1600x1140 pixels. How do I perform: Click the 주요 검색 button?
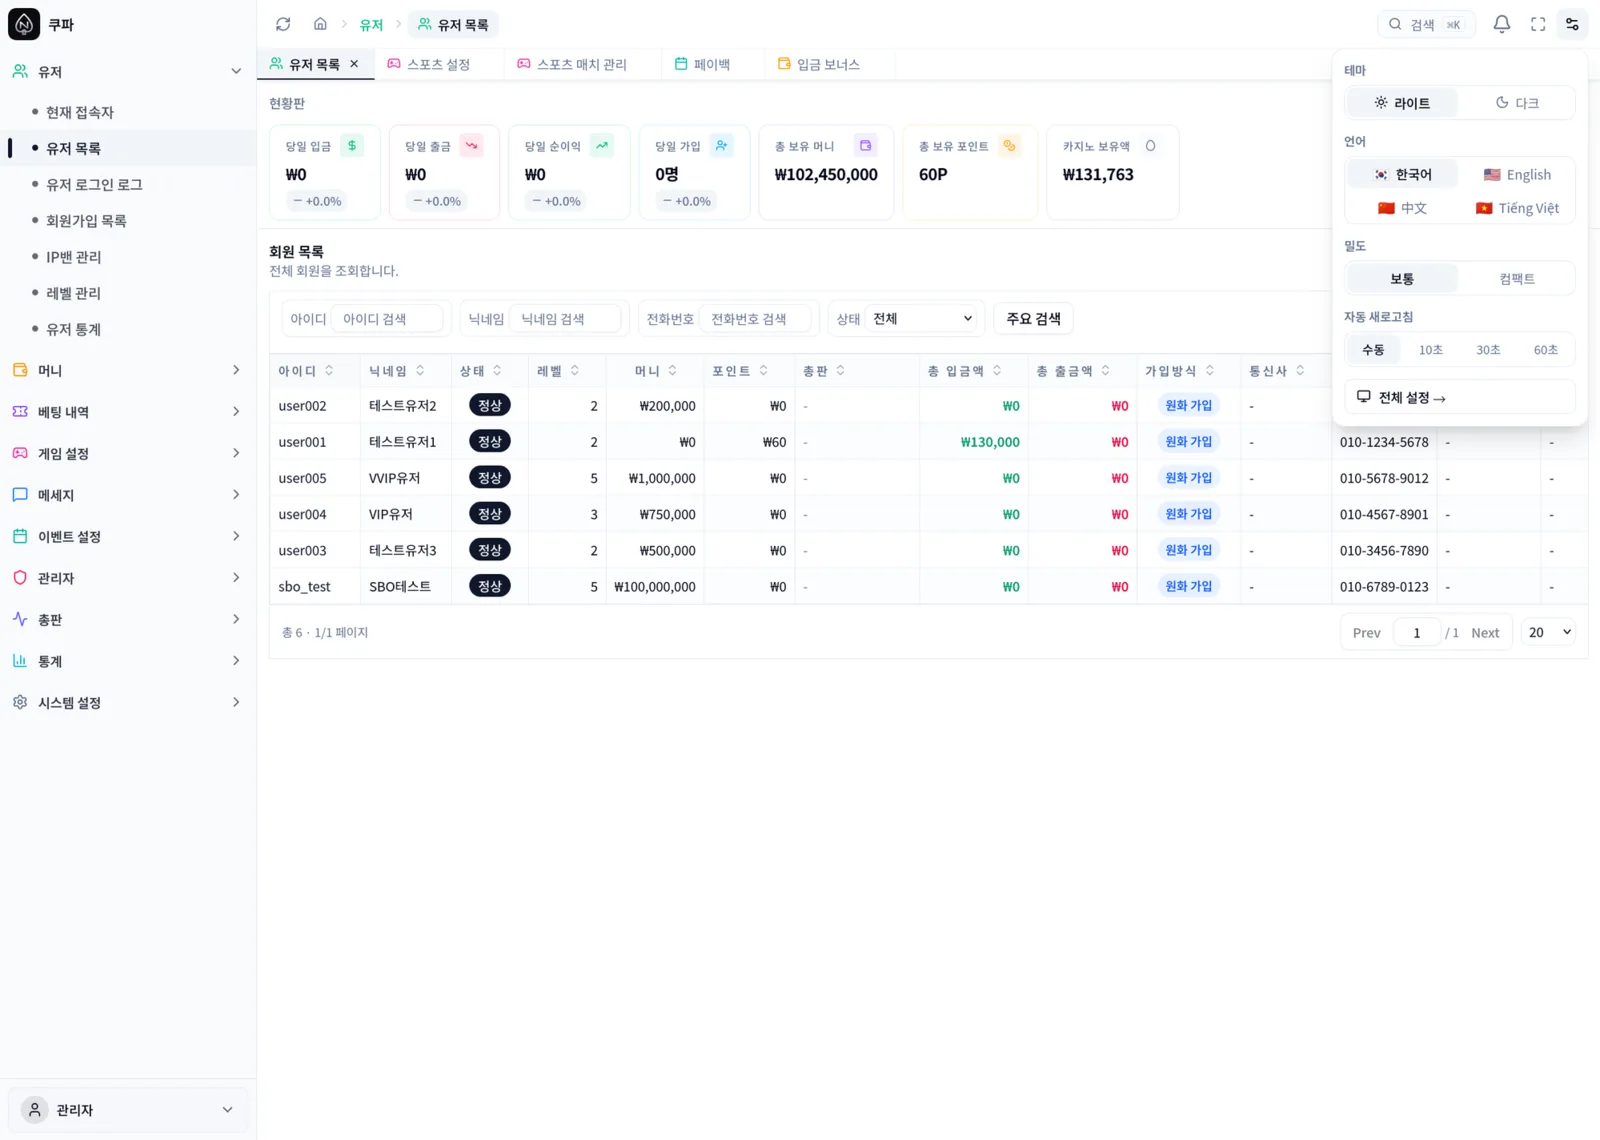click(x=1033, y=319)
